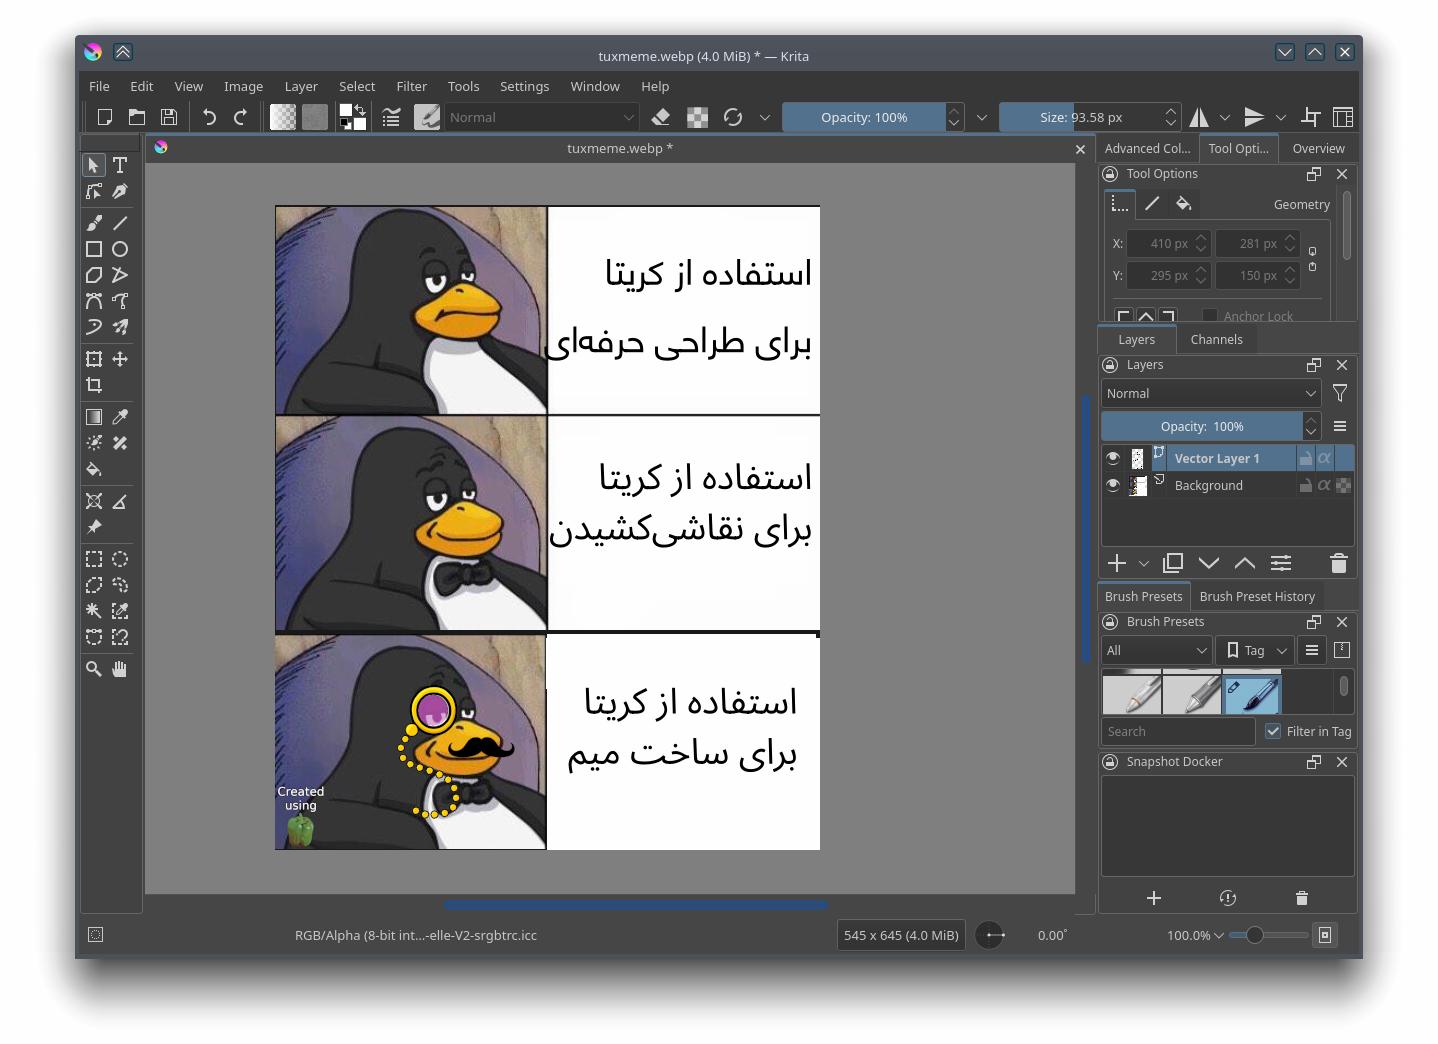Expand the layer blending mode dropdown
The height and width of the screenshot is (1044, 1438).
click(x=1211, y=394)
